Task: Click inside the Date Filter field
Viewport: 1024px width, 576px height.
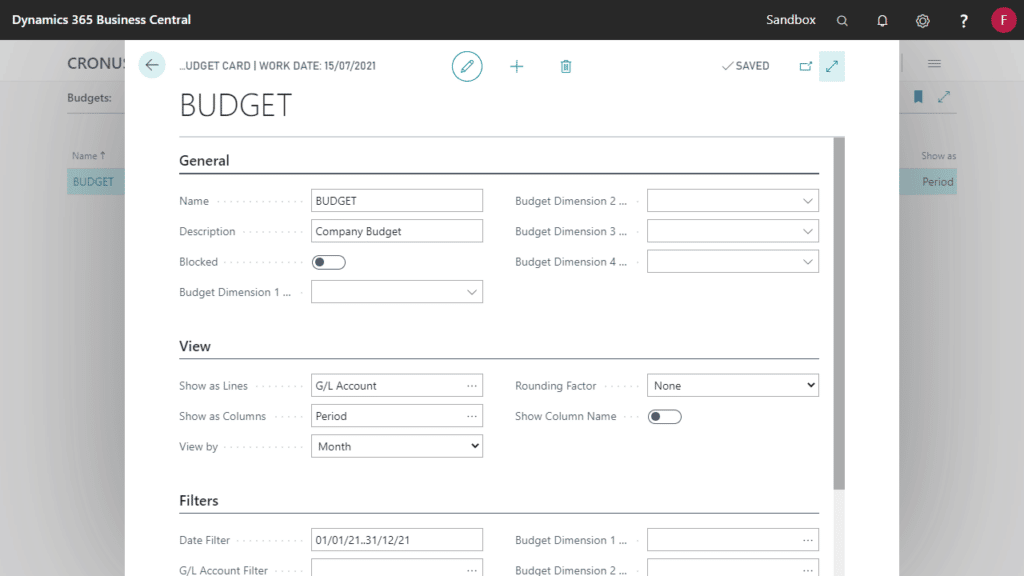Action: click(396, 539)
